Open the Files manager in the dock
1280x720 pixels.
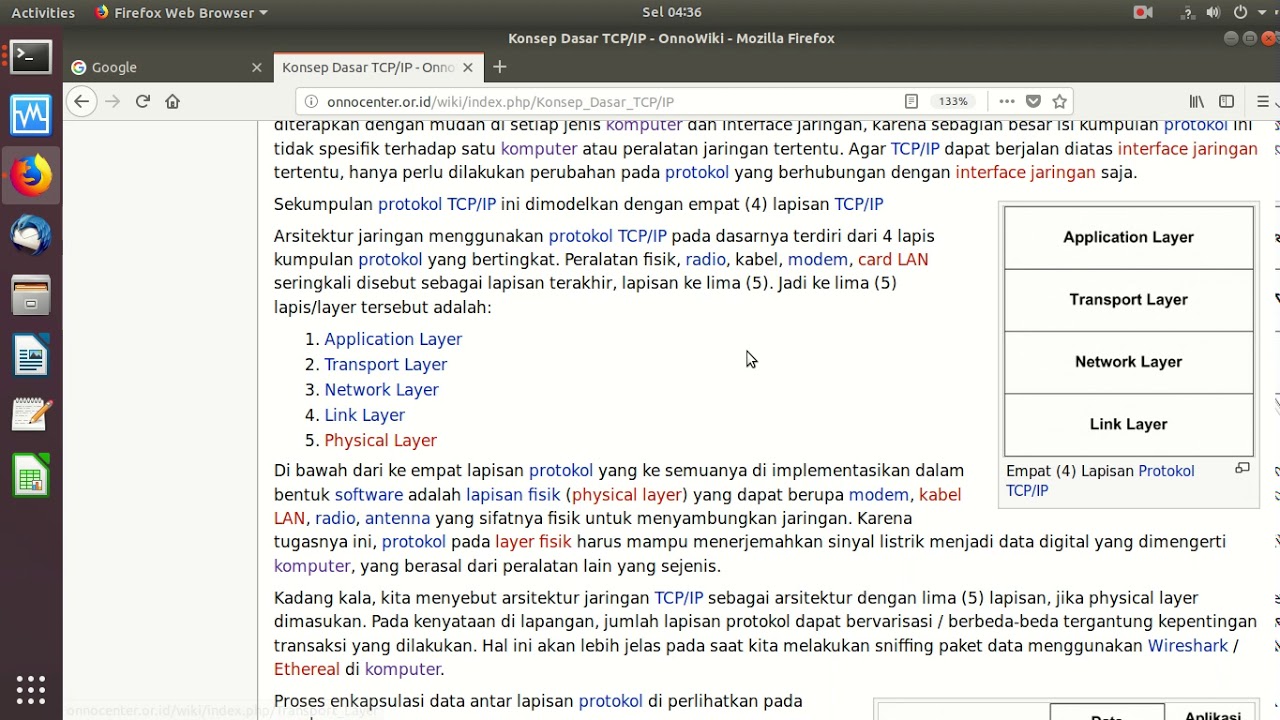(x=31, y=296)
